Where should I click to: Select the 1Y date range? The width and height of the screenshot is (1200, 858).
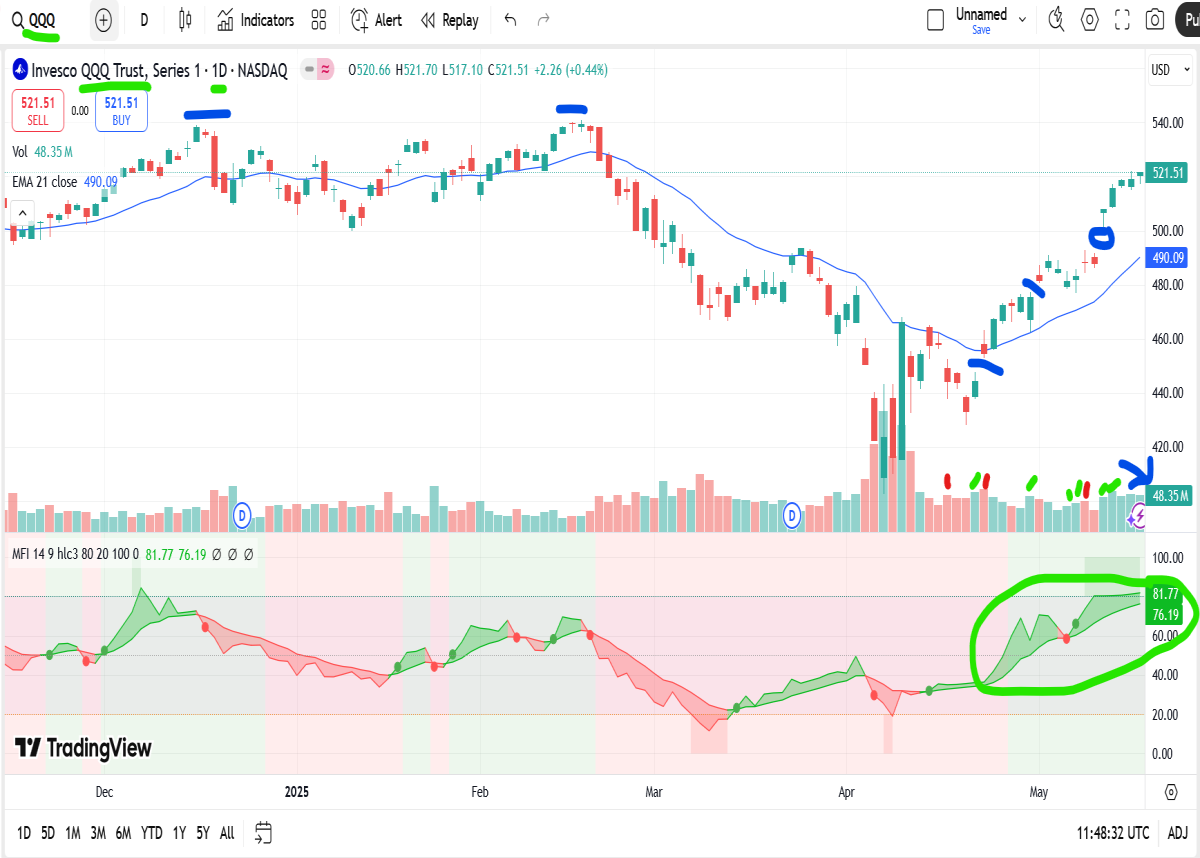point(179,832)
